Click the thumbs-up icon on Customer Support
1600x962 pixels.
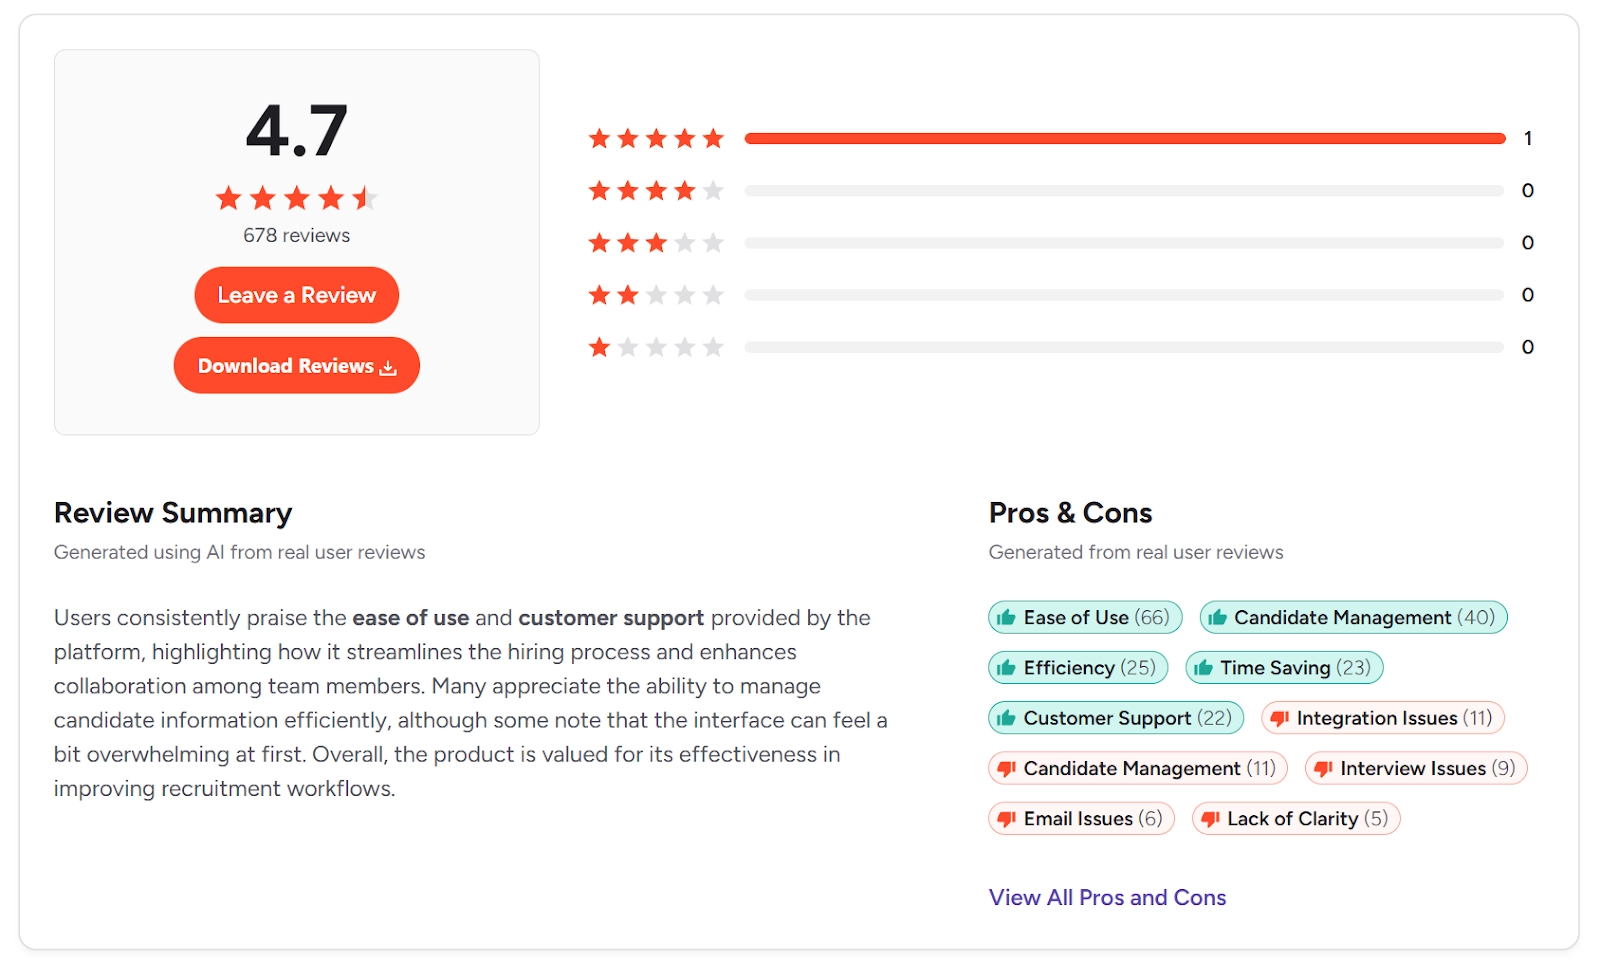(x=1005, y=717)
